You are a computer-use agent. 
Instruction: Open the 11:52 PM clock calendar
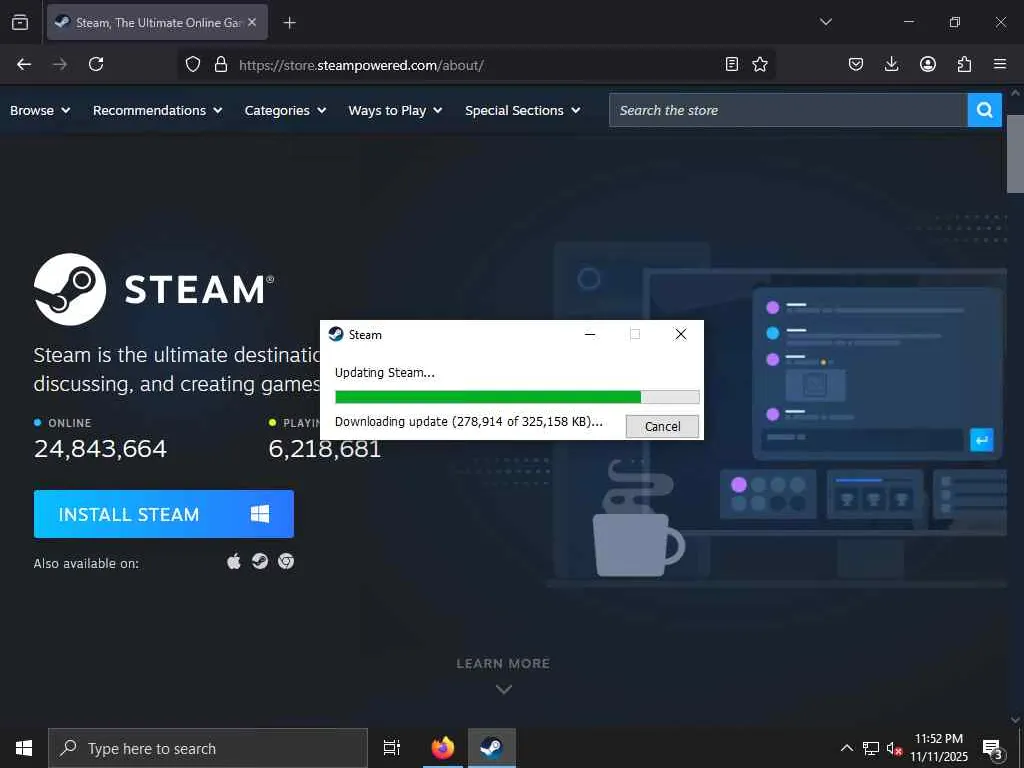939,748
